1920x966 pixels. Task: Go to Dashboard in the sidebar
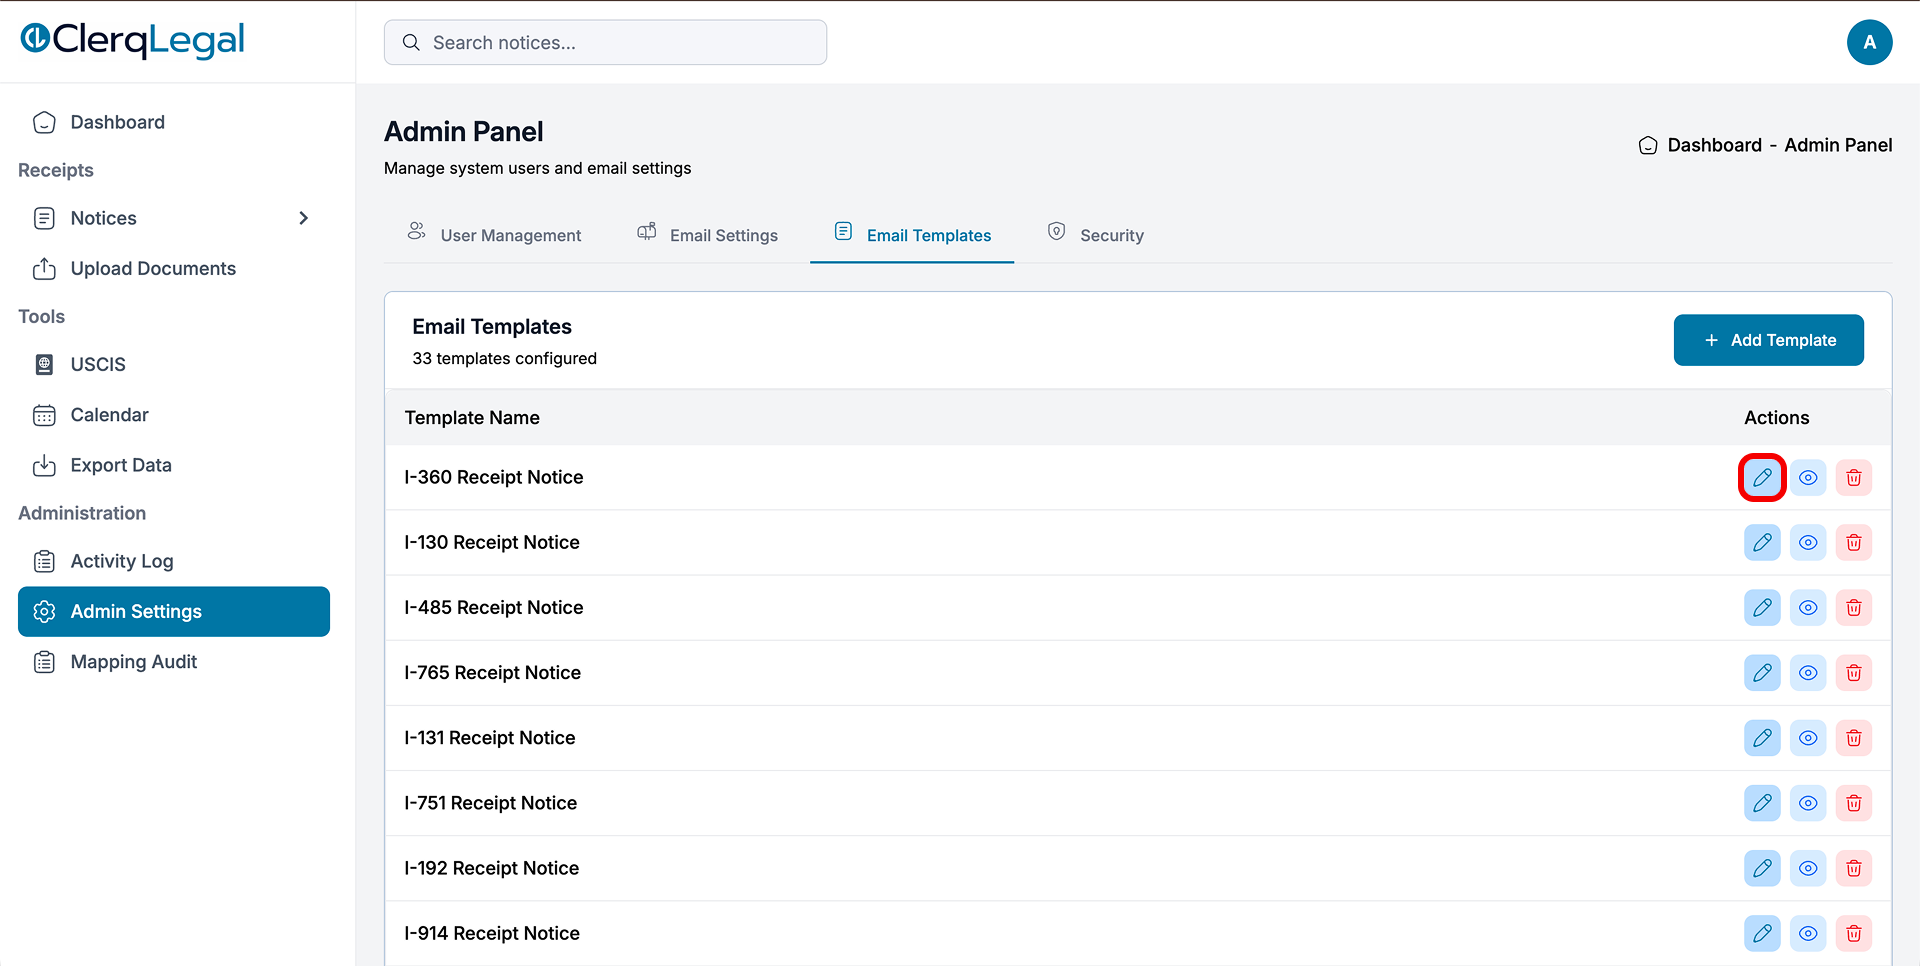pos(174,122)
